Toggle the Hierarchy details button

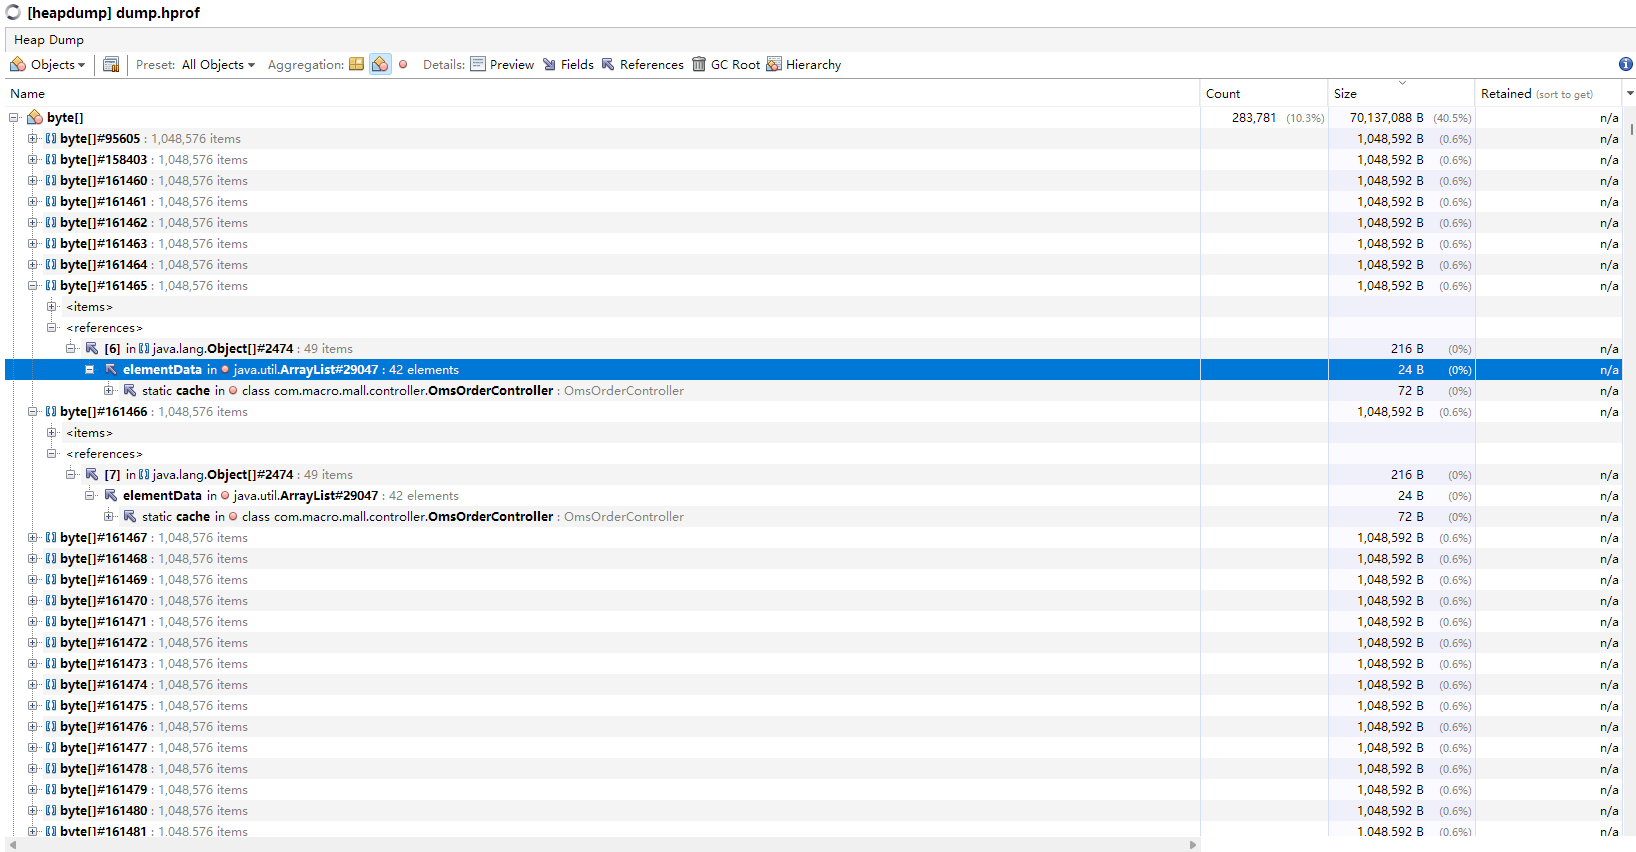[x=804, y=64]
